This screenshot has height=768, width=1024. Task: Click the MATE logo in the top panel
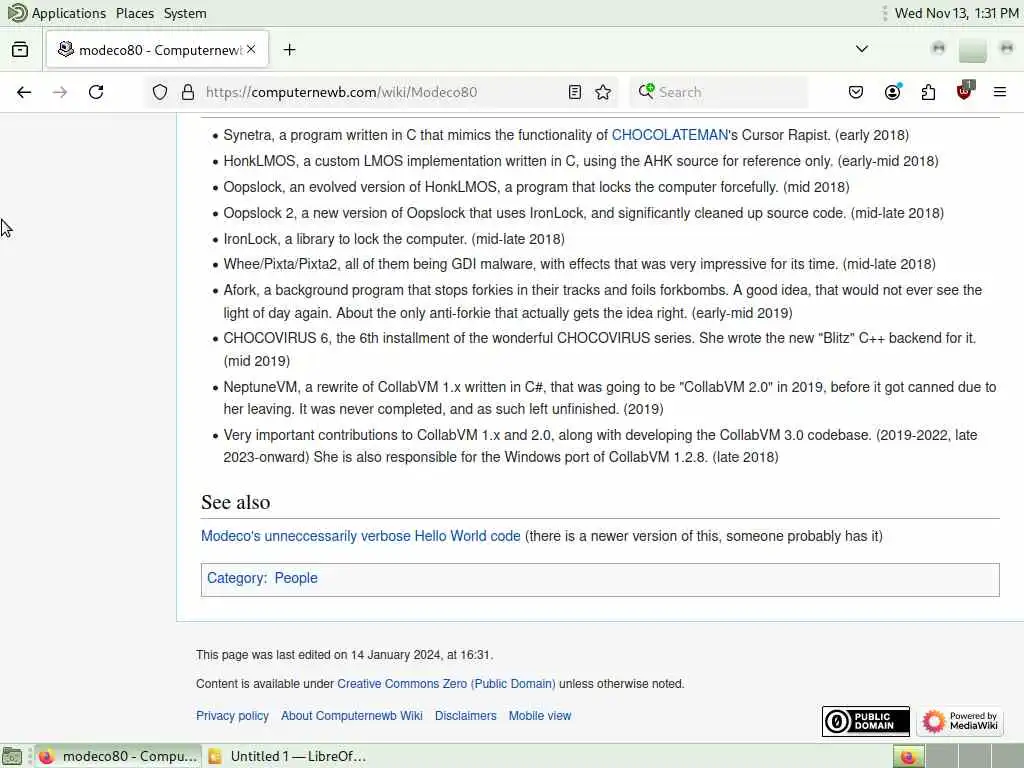16,12
